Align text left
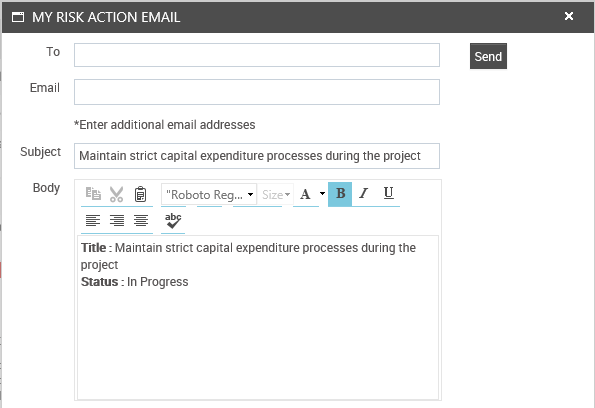 click(93, 220)
